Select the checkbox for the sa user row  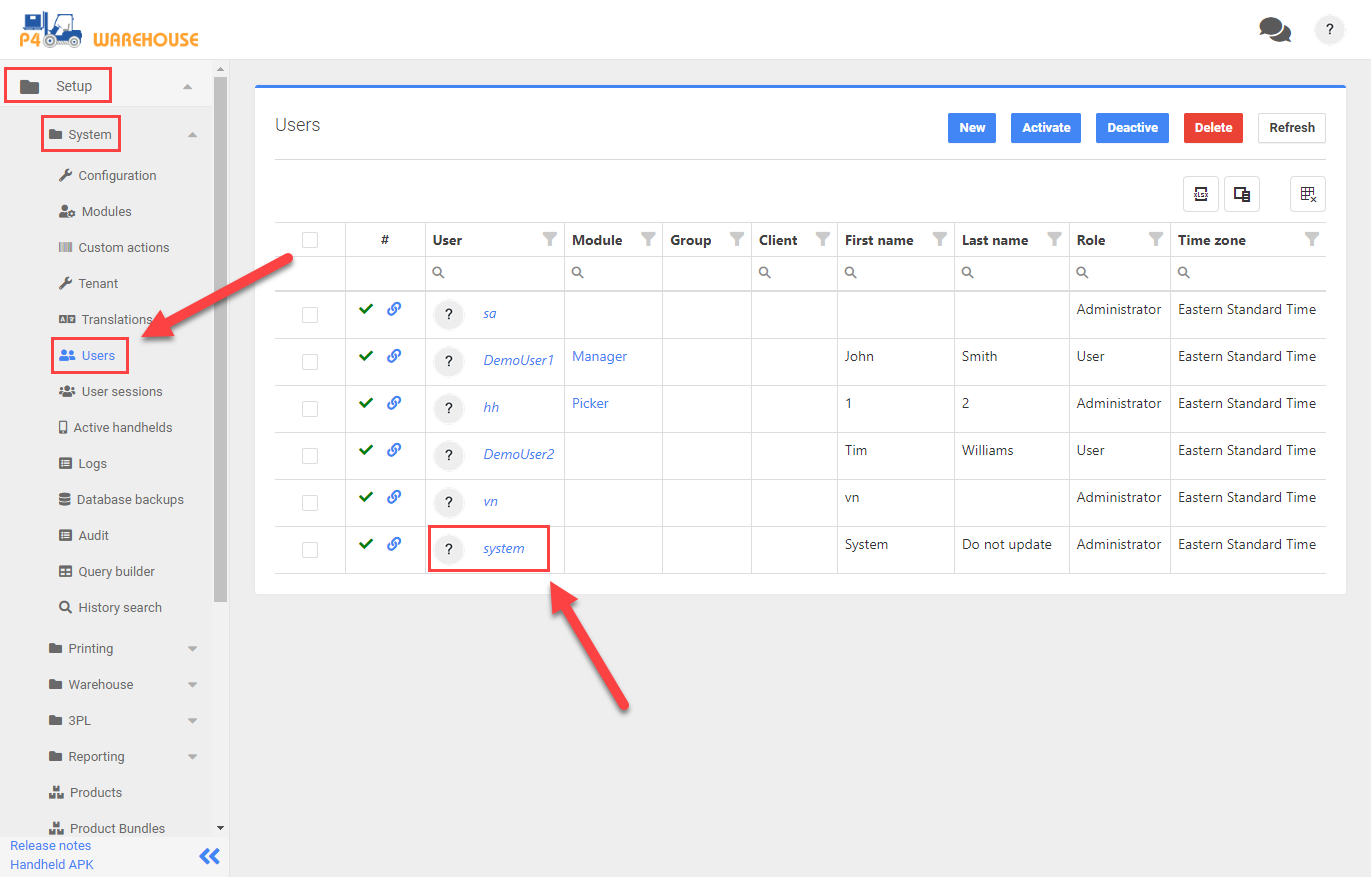coord(310,315)
